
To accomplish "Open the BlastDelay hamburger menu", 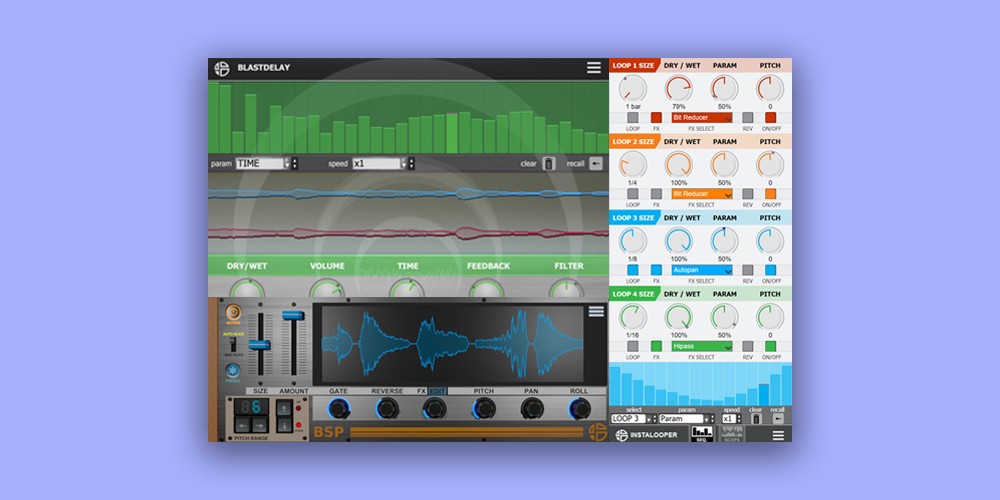I will point(594,68).
